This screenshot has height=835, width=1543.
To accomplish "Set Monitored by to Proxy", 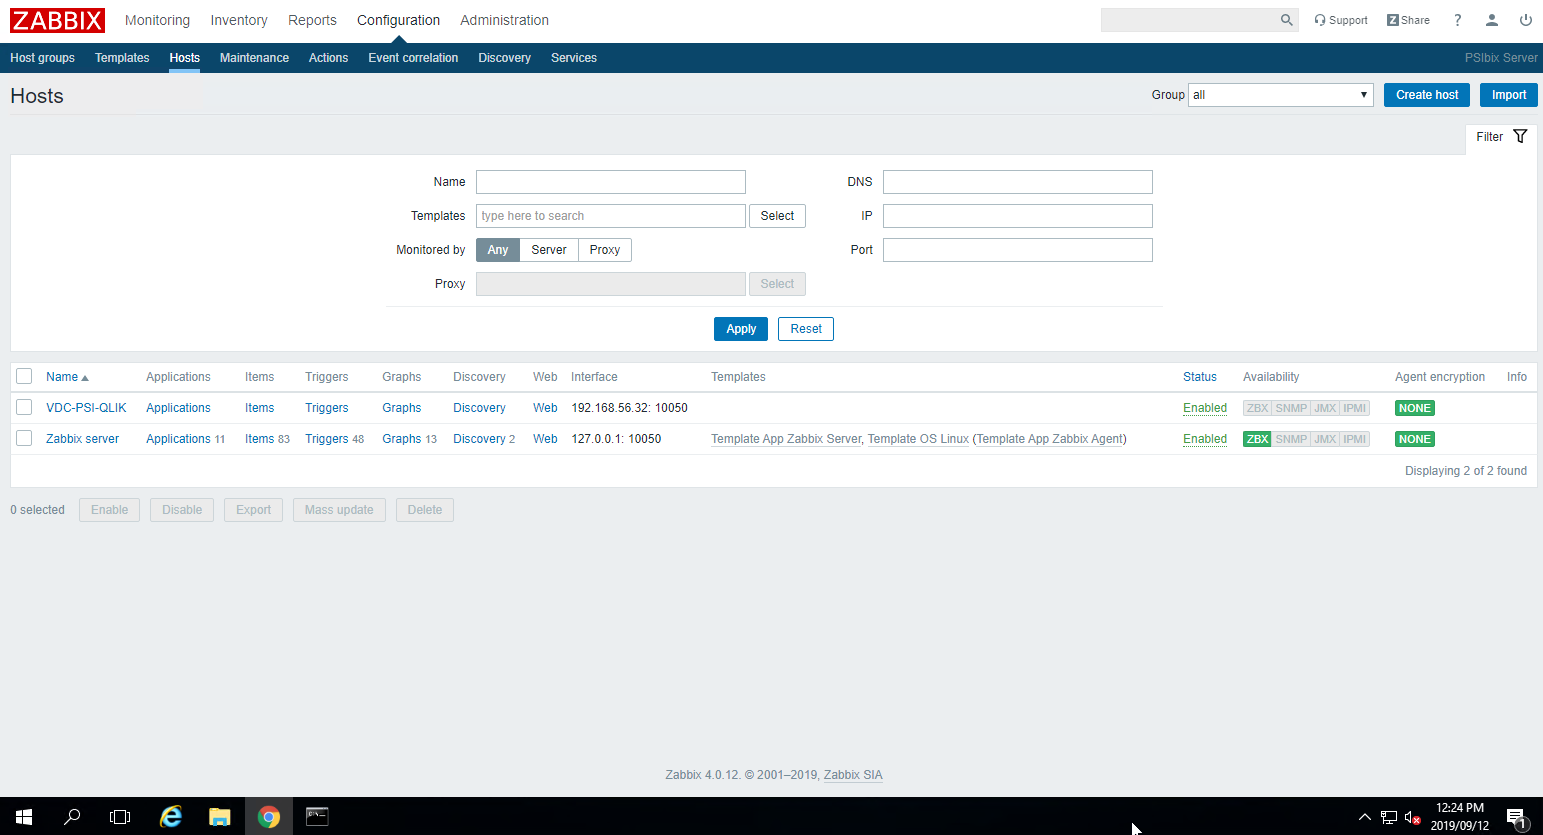I will tap(605, 250).
